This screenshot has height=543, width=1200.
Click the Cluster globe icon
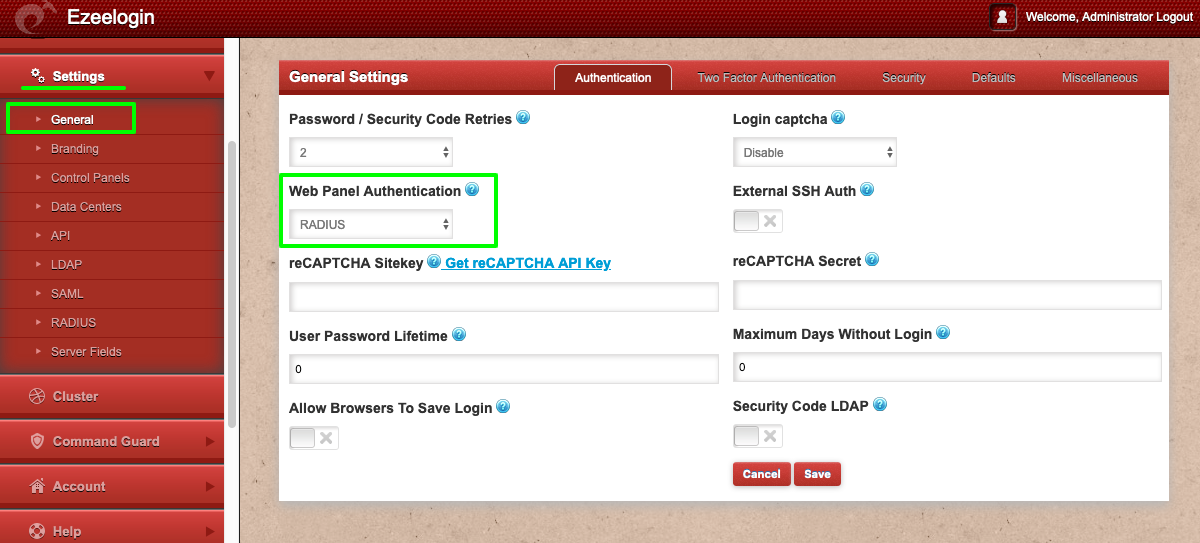point(38,396)
